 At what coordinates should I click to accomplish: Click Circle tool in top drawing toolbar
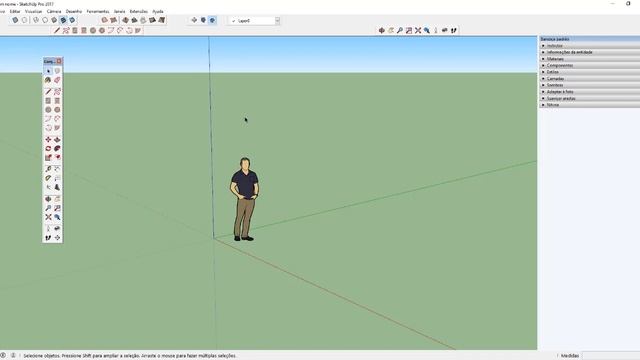93,30
